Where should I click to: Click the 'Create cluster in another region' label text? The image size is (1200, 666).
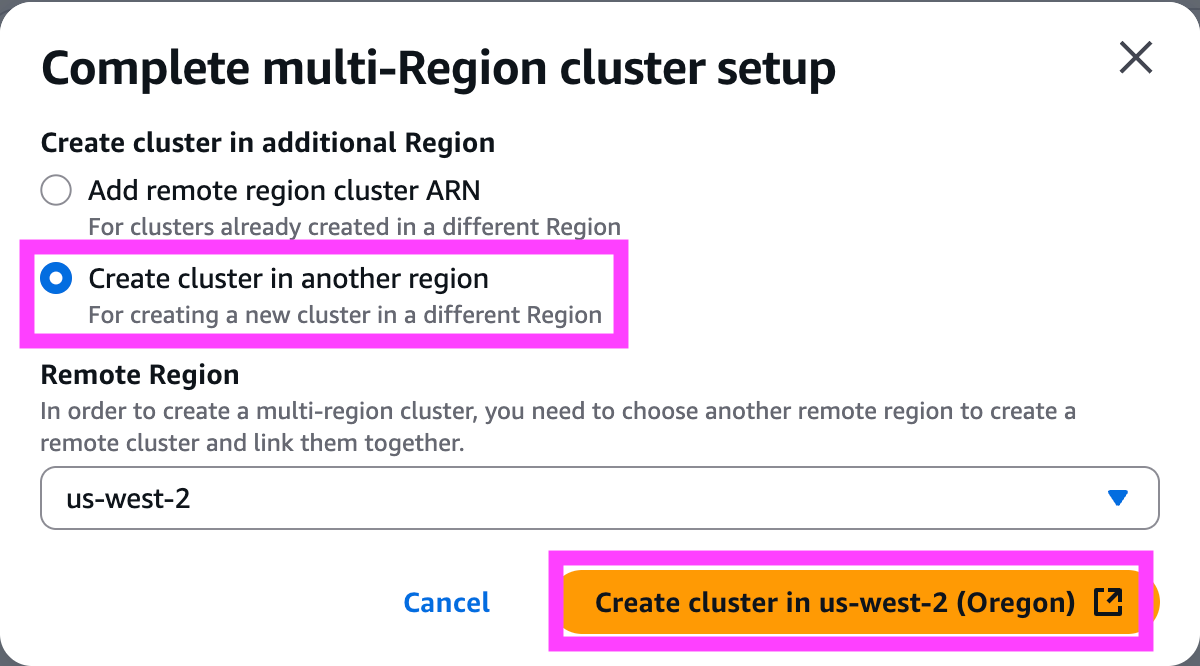click(x=289, y=278)
